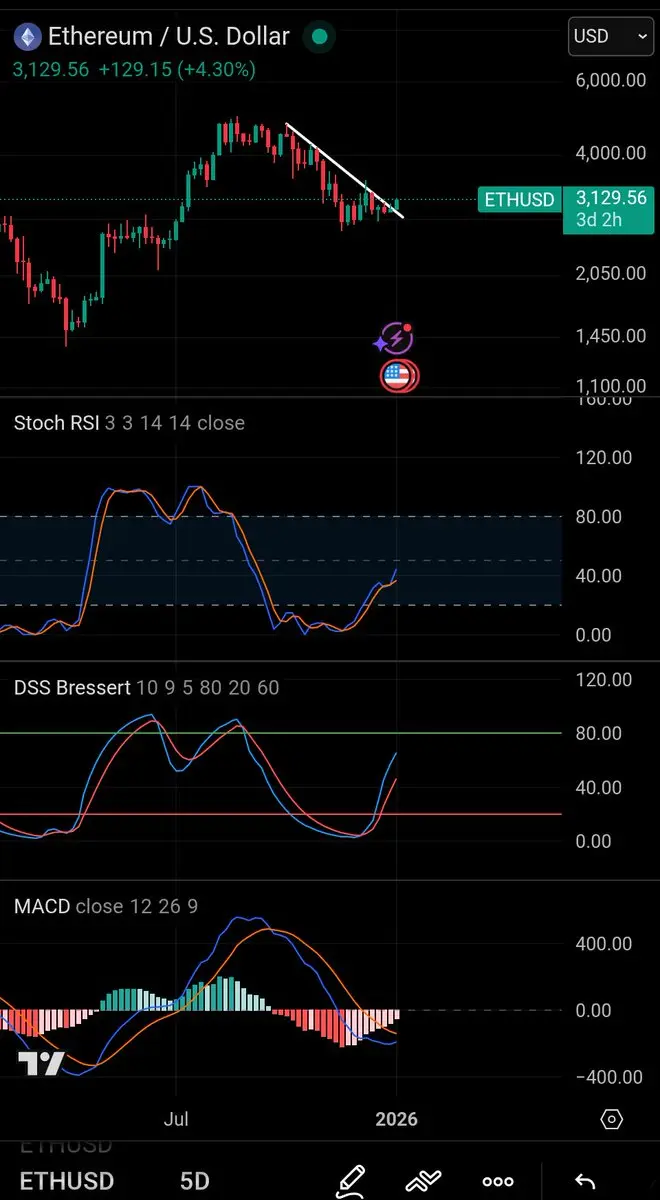
Task: Open the Ethereum / U.S. Dollar symbol title
Action: point(169,38)
